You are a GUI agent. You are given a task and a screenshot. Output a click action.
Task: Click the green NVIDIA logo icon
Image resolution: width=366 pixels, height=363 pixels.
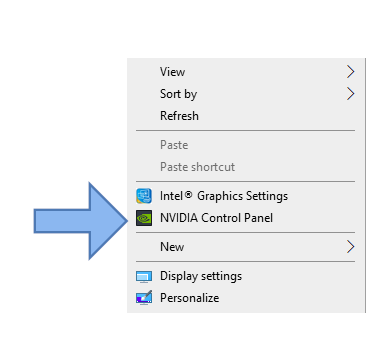(144, 218)
